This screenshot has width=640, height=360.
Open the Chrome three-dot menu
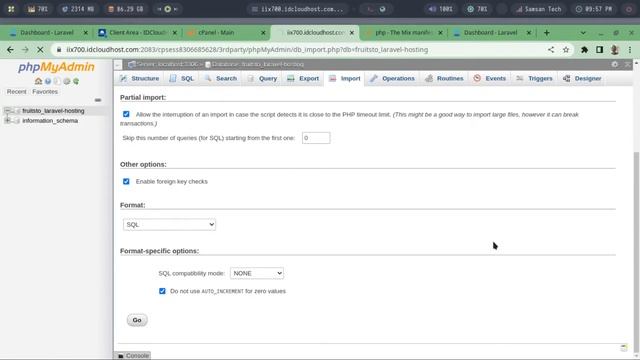click(630, 49)
